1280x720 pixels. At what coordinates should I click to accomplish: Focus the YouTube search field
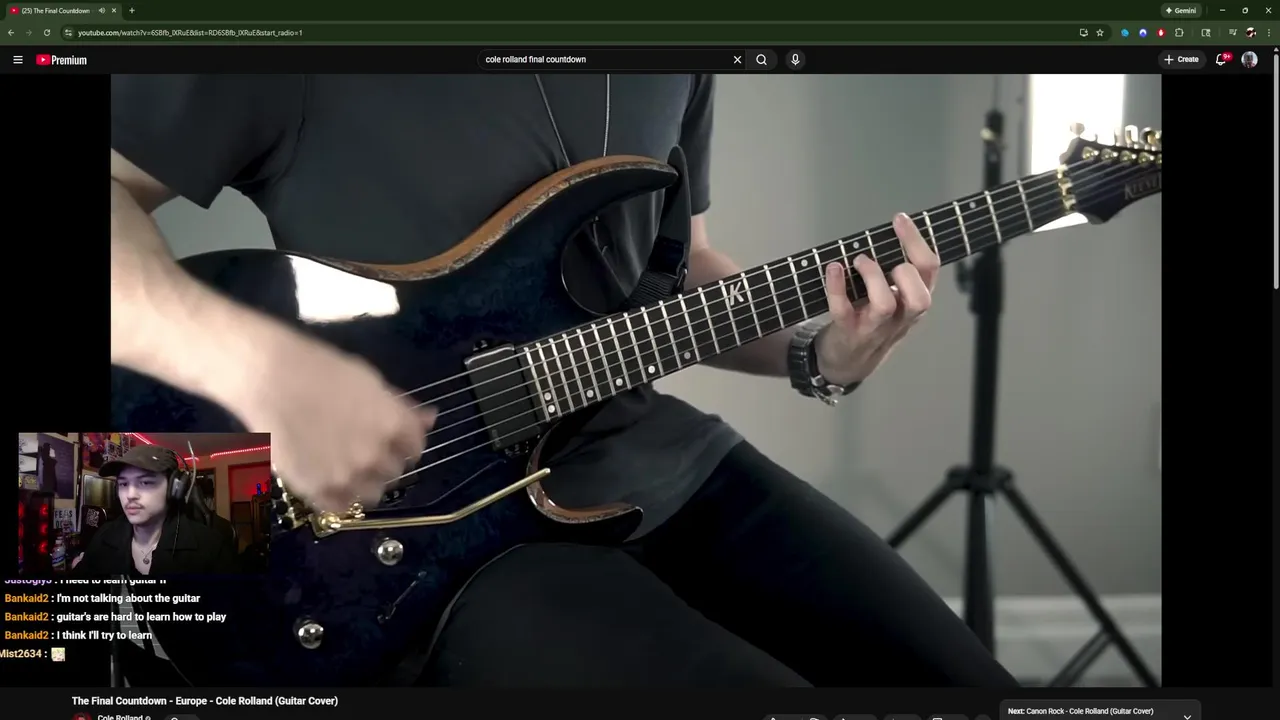coord(605,60)
